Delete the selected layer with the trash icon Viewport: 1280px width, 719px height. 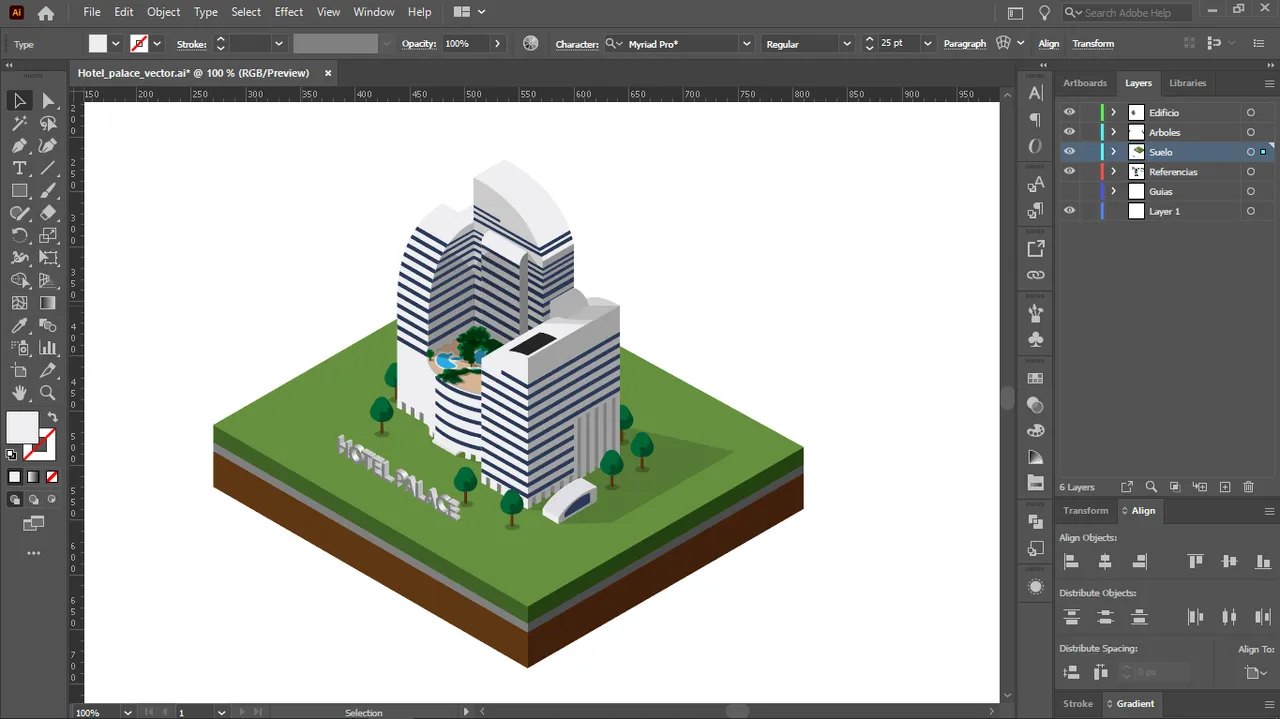1248,487
